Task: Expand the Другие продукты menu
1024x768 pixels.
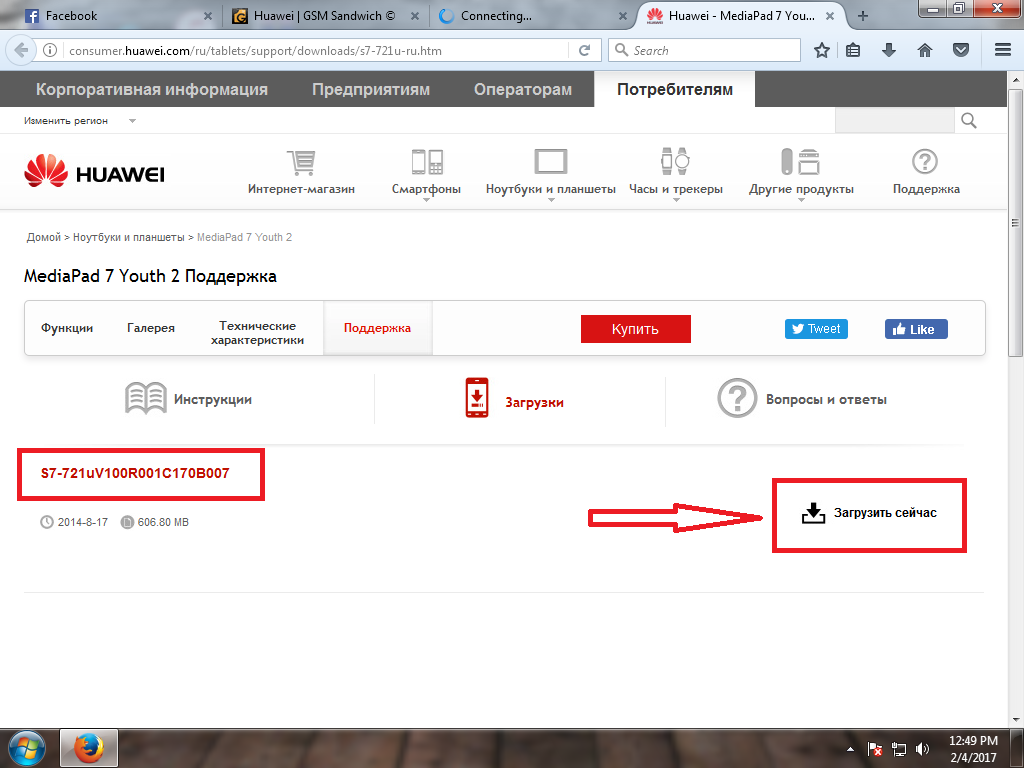Action: [801, 189]
